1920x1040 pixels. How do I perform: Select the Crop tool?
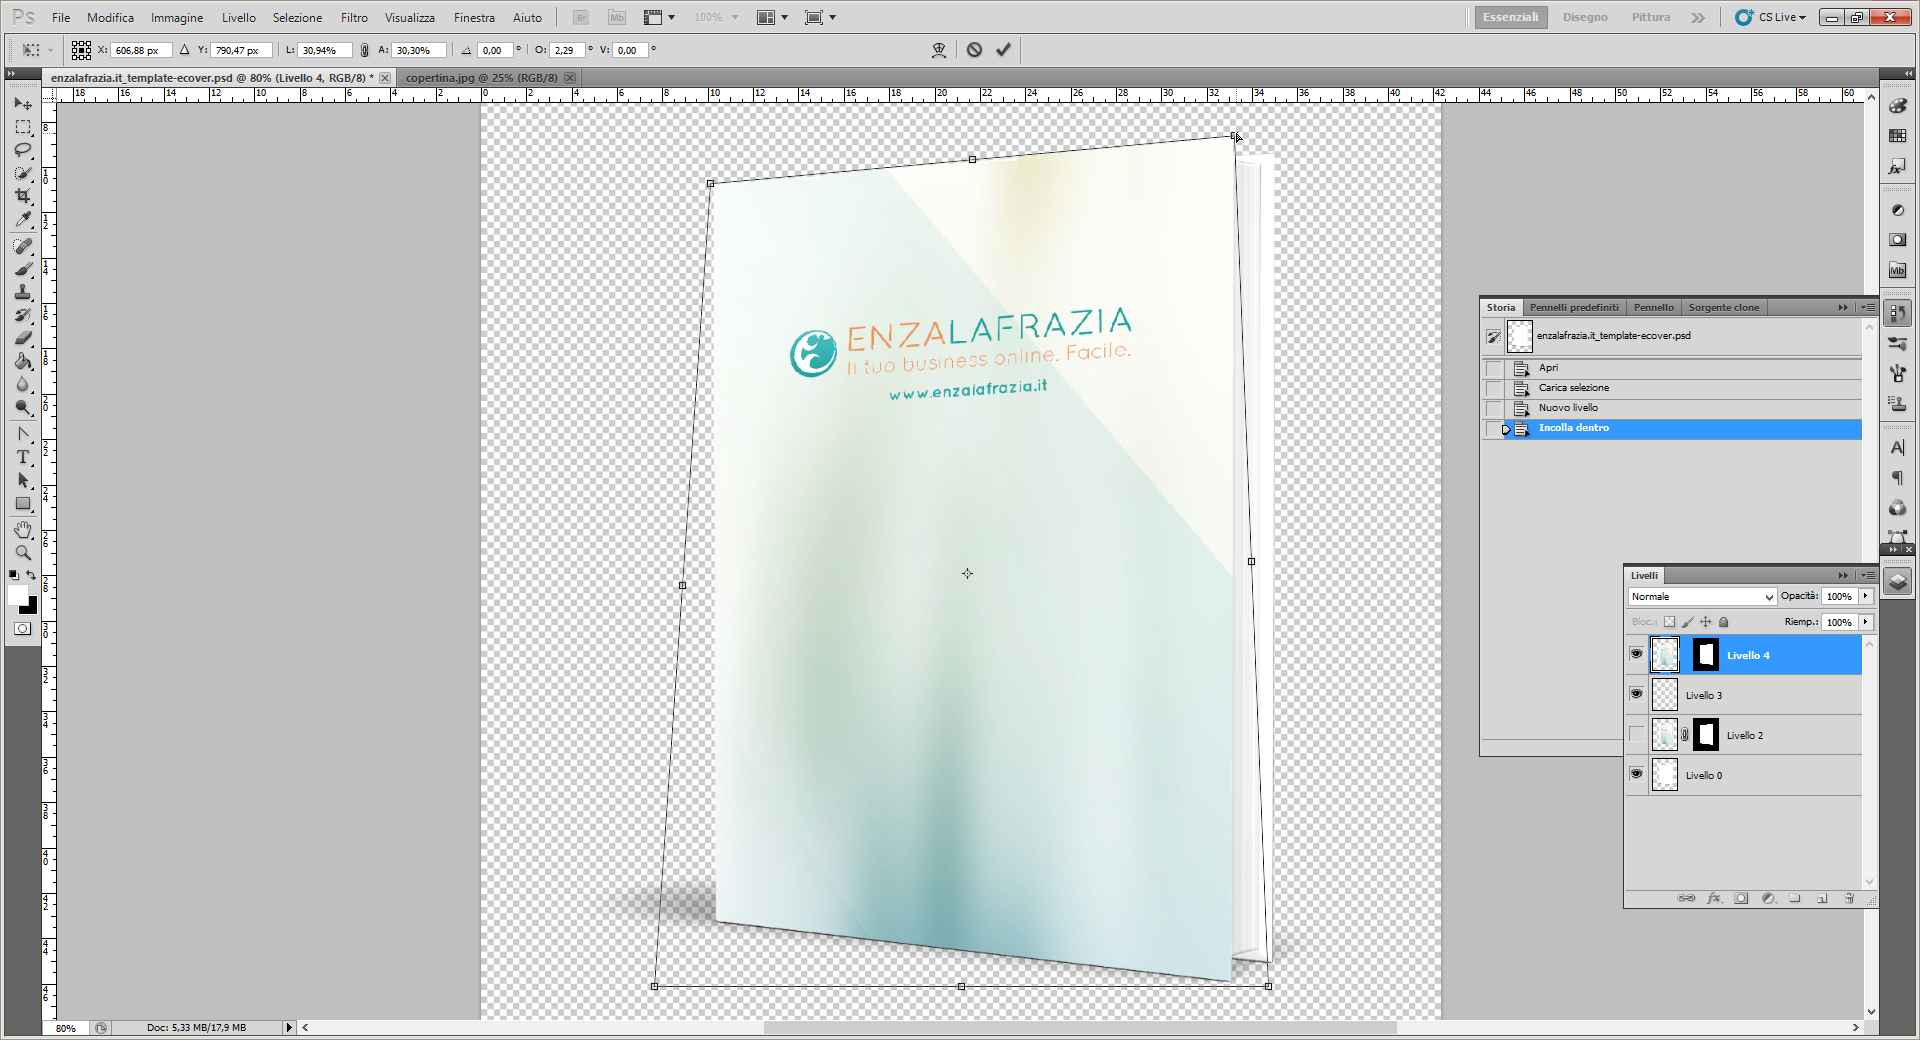tap(23, 196)
